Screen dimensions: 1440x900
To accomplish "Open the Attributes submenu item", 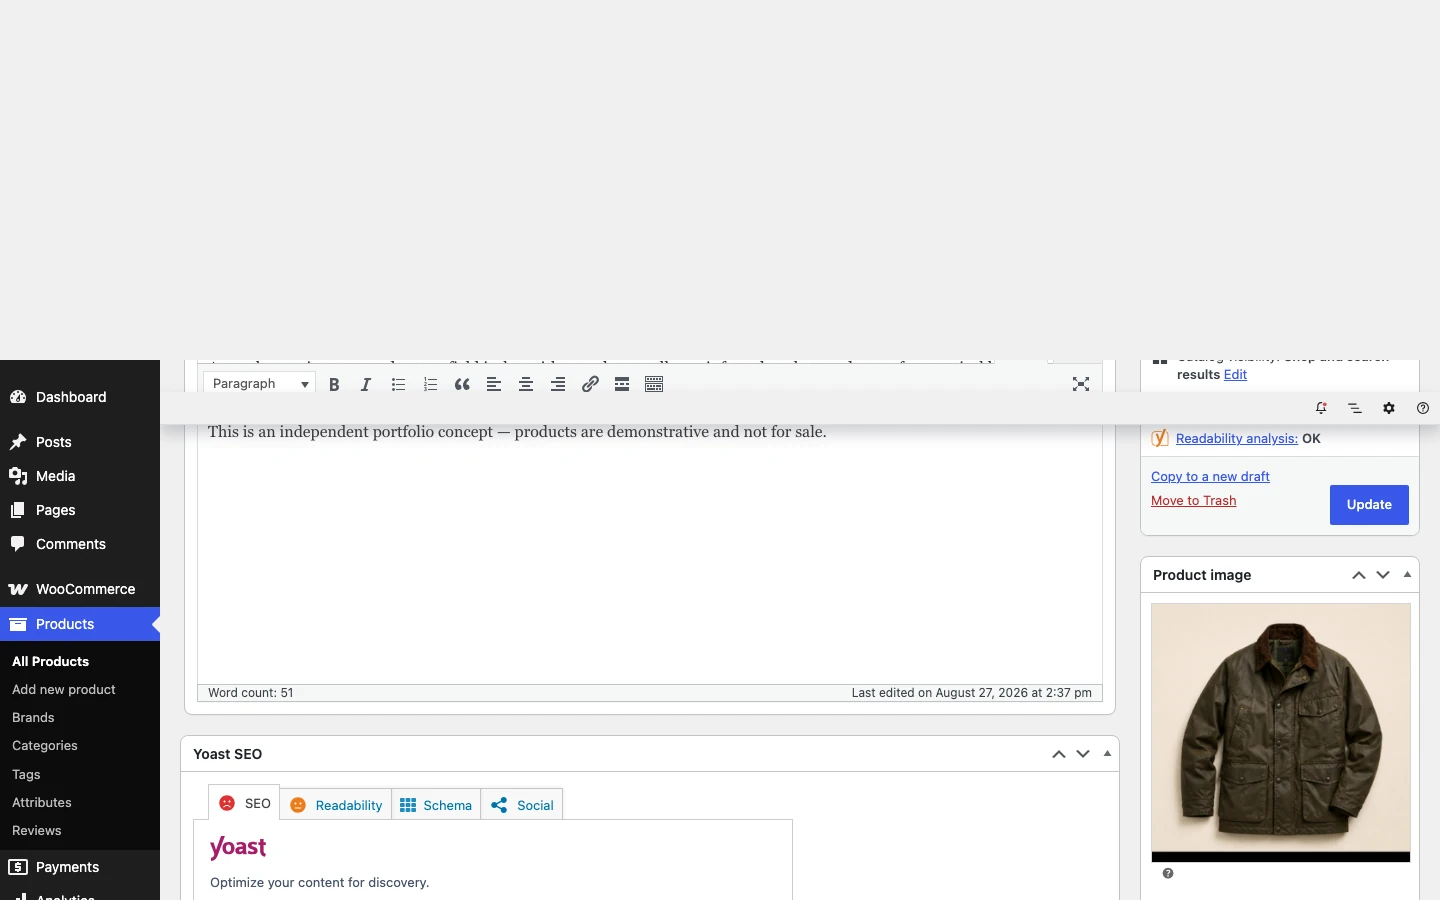I will coord(42,802).
